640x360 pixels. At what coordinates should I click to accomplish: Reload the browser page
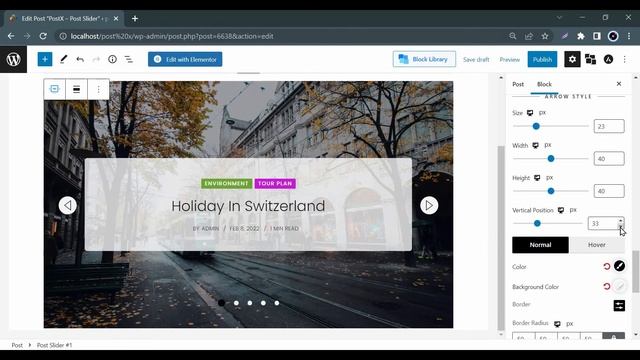click(x=43, y=36)
